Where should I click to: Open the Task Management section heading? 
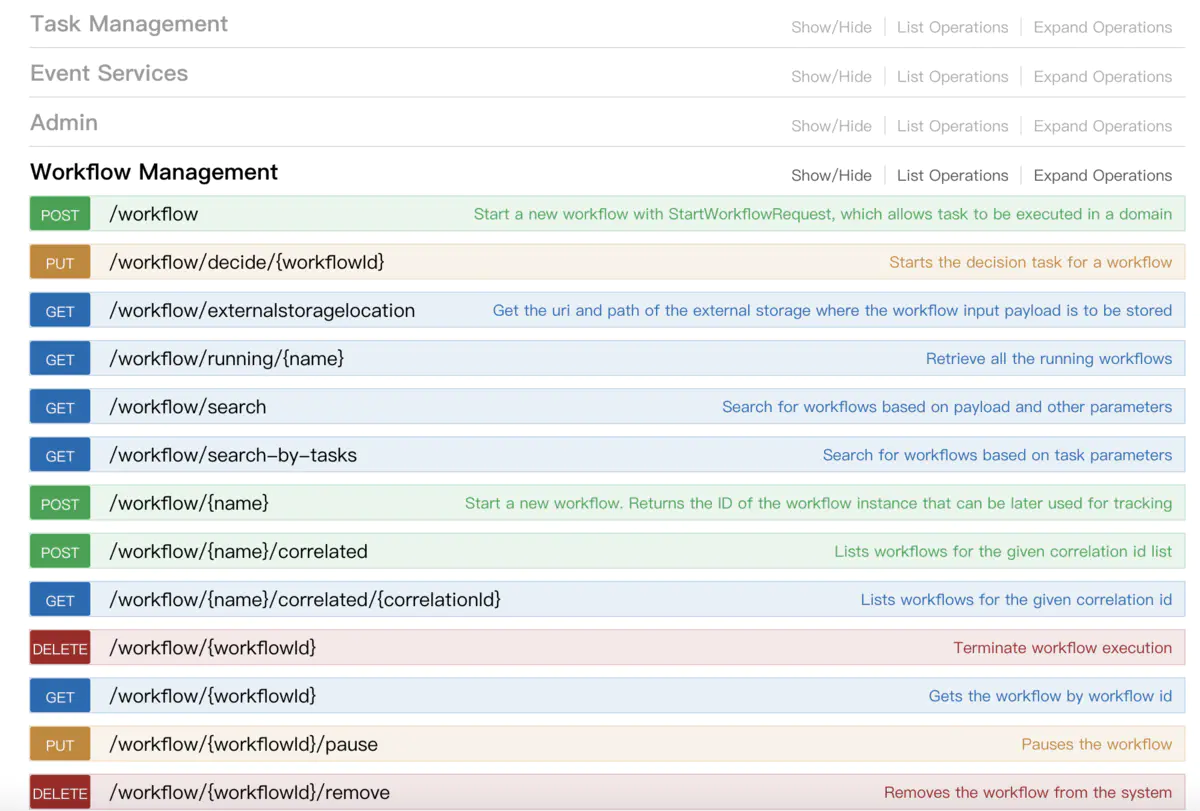click(x=129, y=24)
